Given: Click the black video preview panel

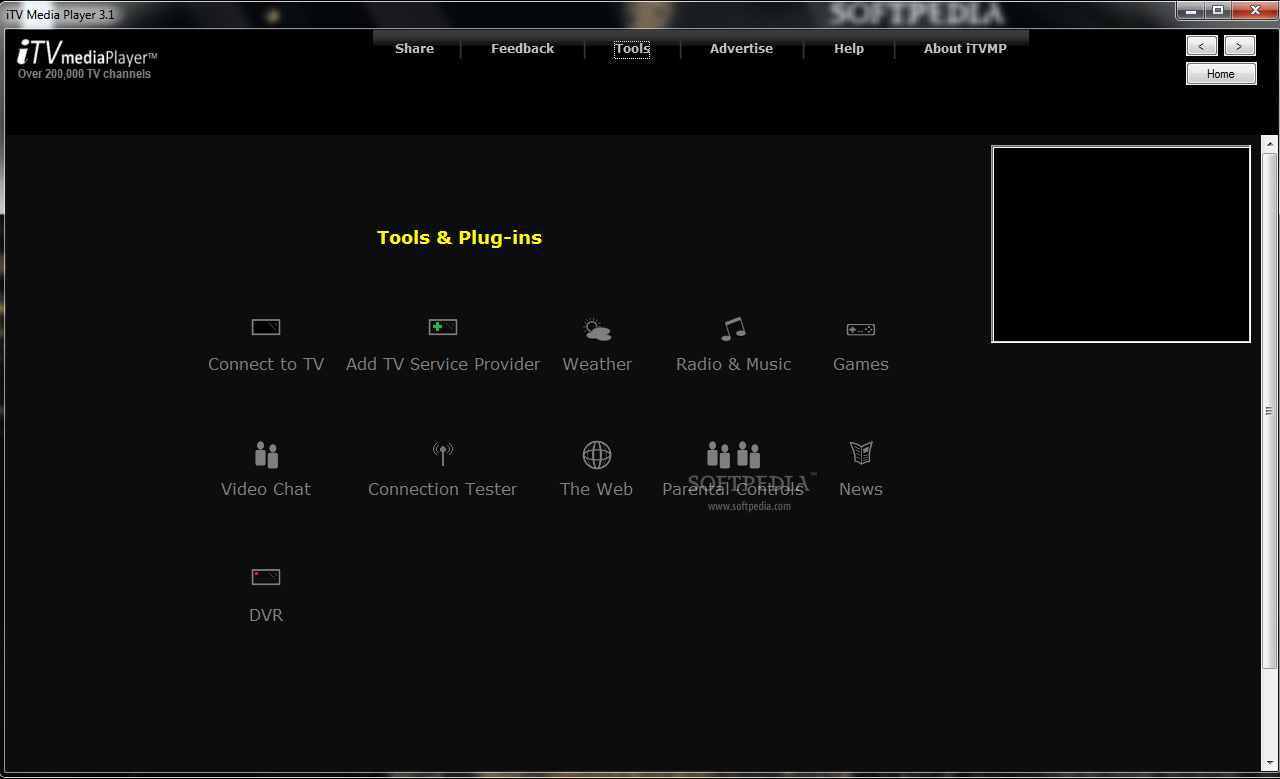Looking at the screenshot, I should point(1121,244).
